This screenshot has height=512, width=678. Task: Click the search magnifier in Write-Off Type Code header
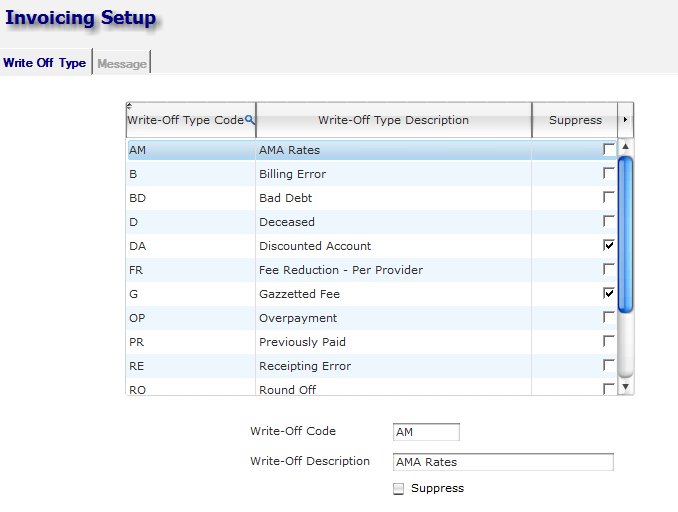(249, 119)
